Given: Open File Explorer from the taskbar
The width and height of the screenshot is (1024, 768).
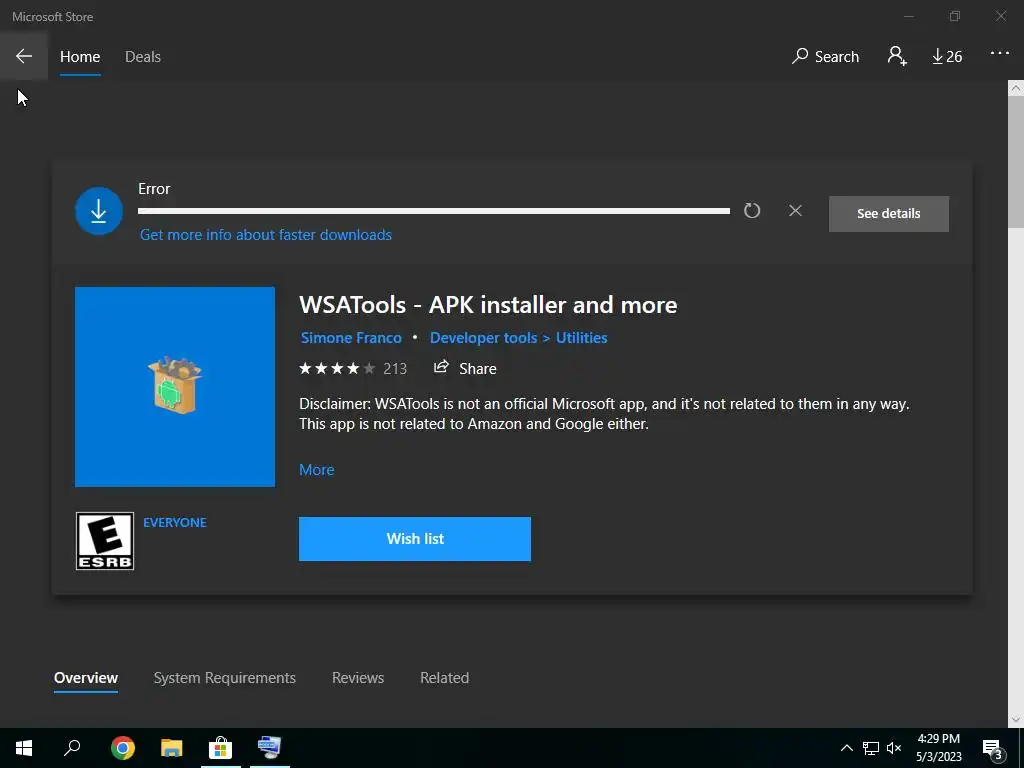Looking at the screenshot, I should (x=171, y=748).
